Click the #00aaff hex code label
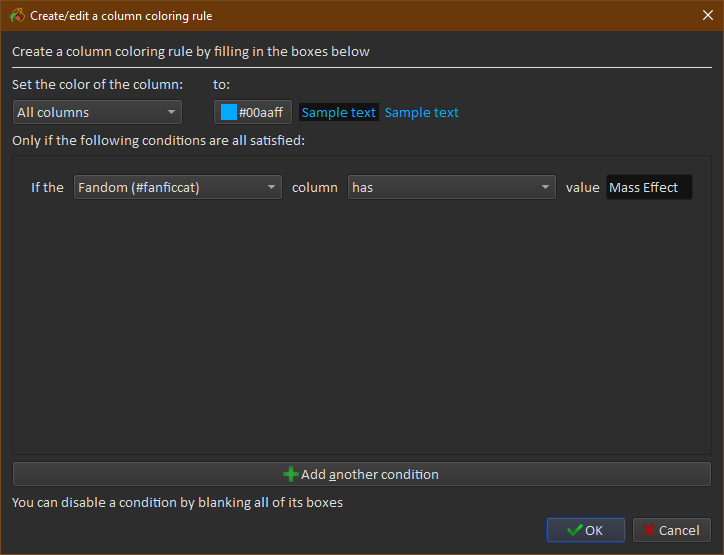724x555 pixels. point(261,112)
